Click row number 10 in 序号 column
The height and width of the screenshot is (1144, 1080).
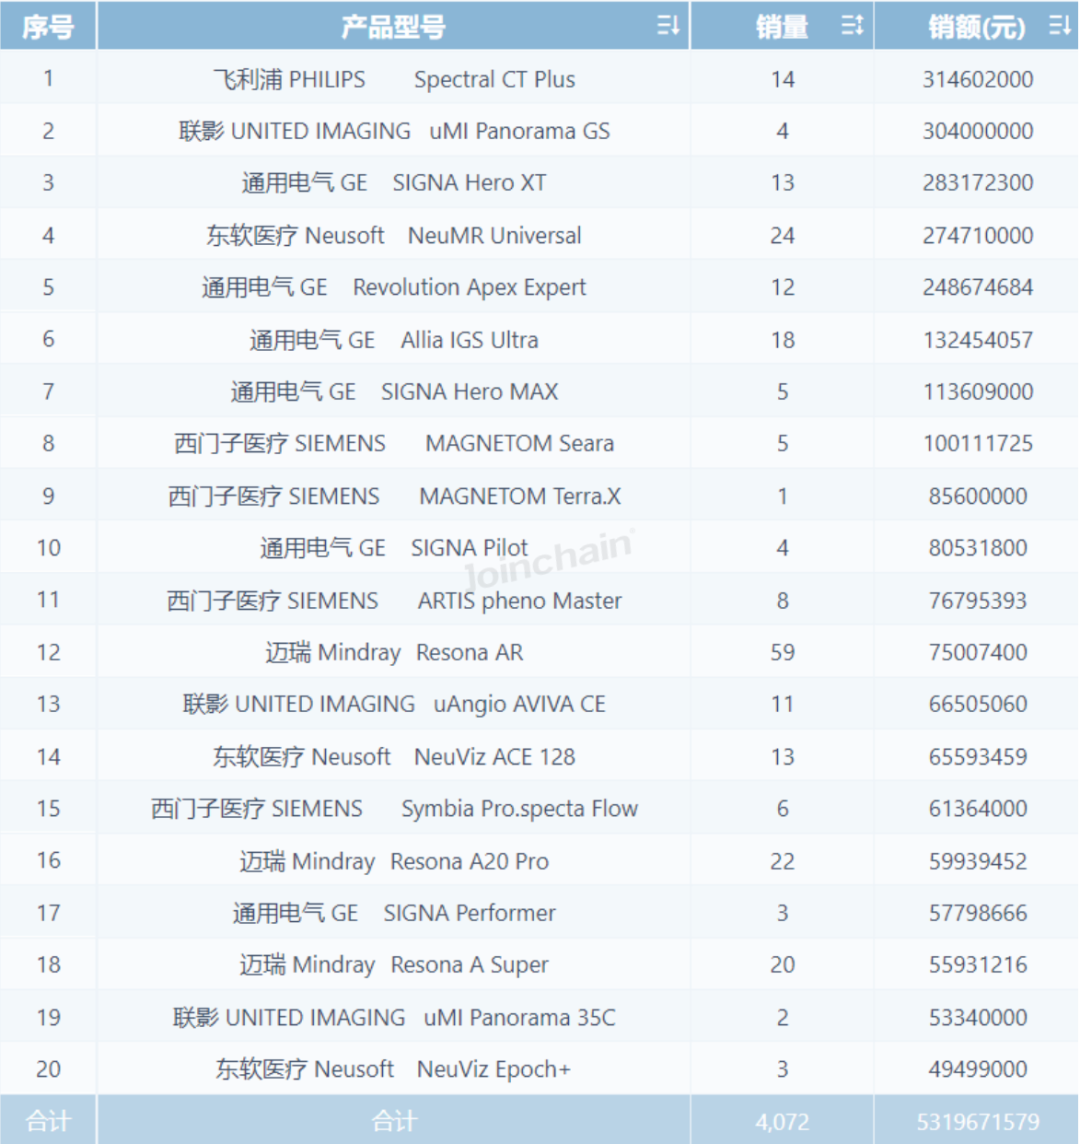[48, 547]
